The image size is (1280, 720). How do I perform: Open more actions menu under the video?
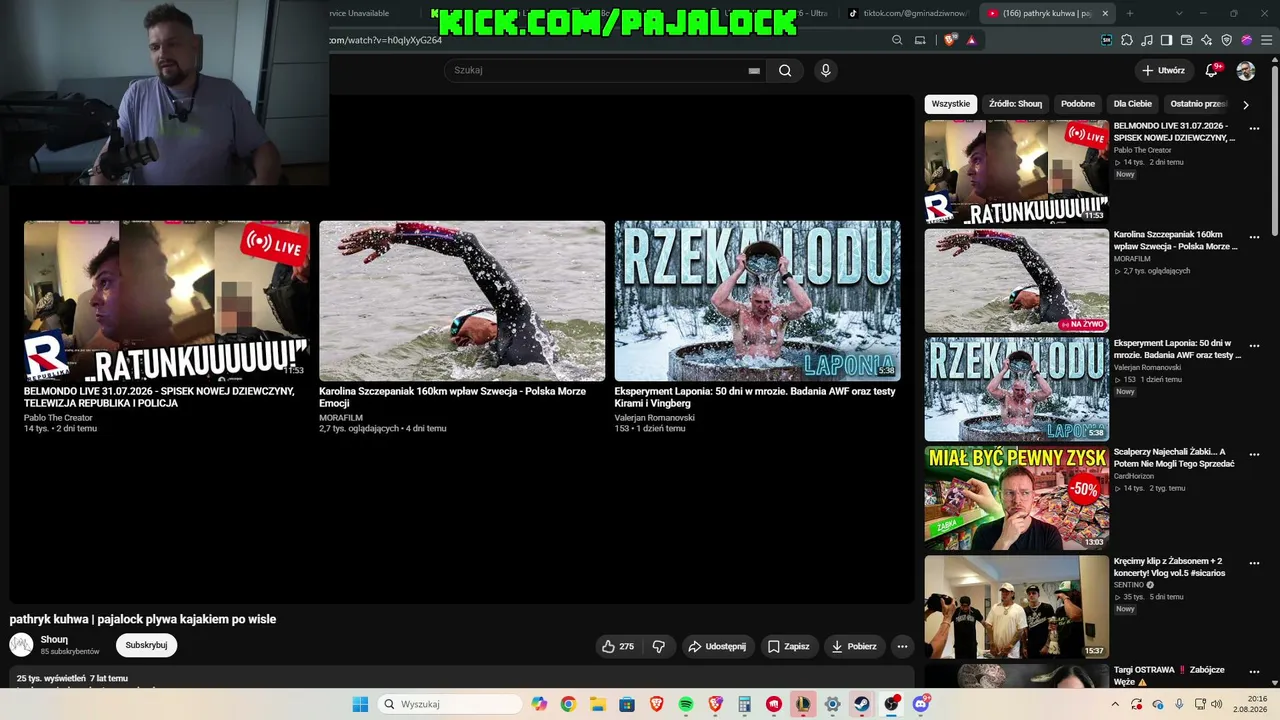coord(902,646)
